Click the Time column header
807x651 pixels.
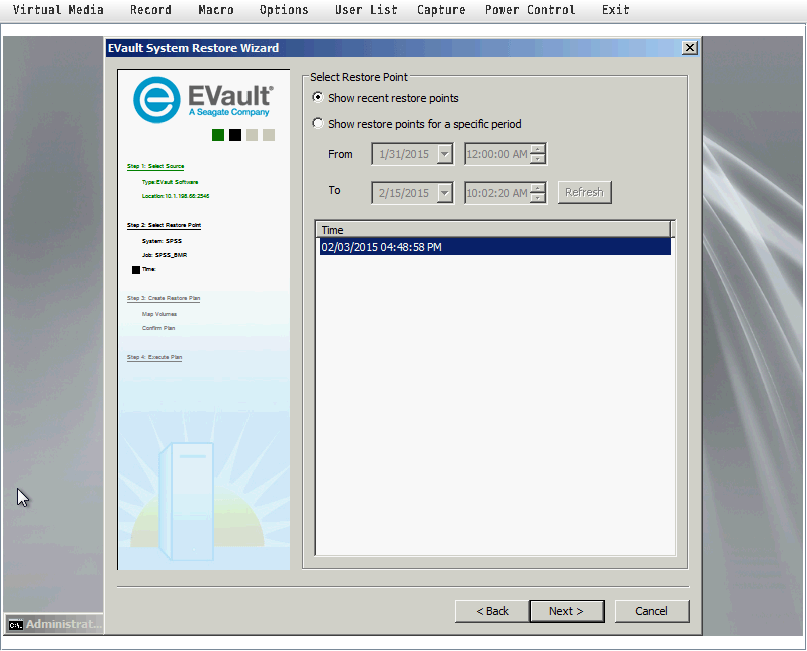pos(494,230)
